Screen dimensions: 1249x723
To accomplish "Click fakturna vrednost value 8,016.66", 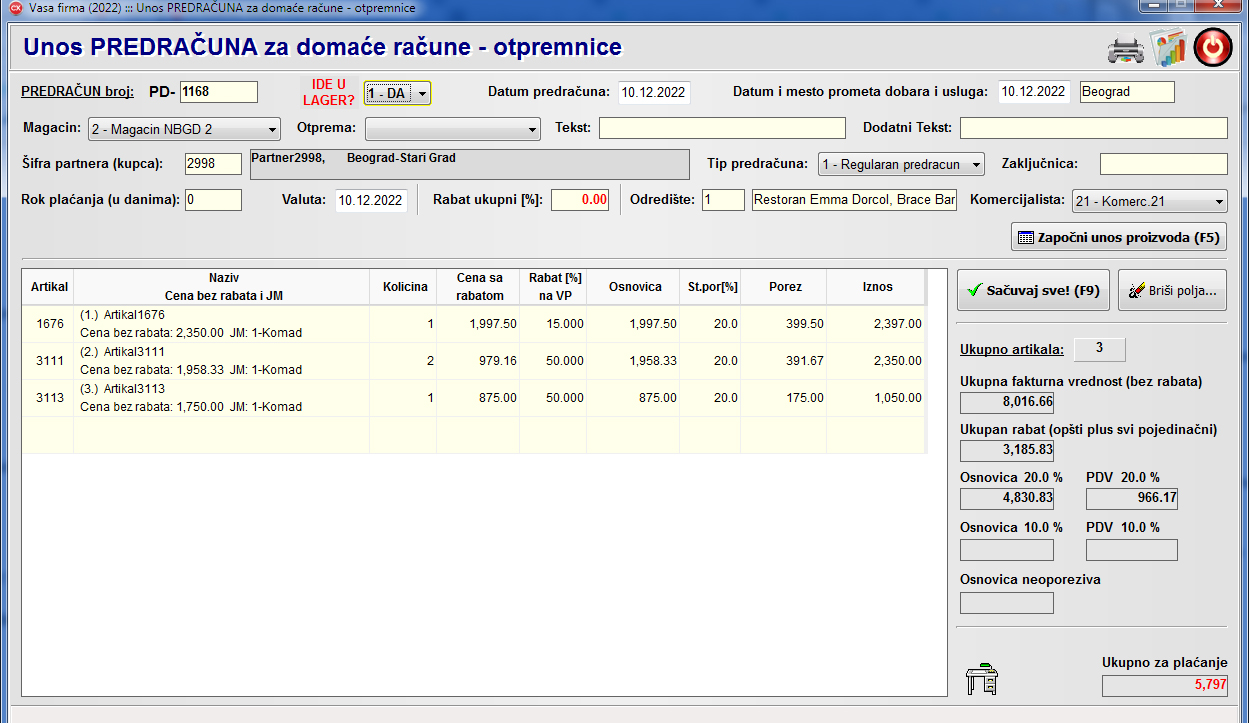I will (x=1007, y=402).
